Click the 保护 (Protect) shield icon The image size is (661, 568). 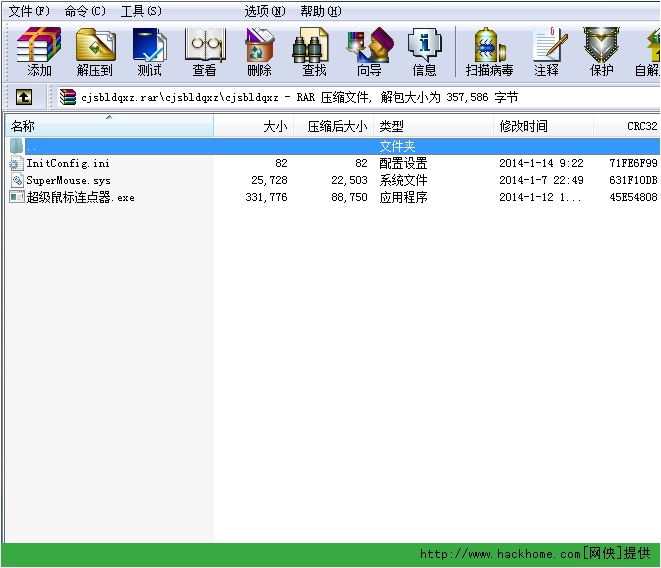(602, 51)
